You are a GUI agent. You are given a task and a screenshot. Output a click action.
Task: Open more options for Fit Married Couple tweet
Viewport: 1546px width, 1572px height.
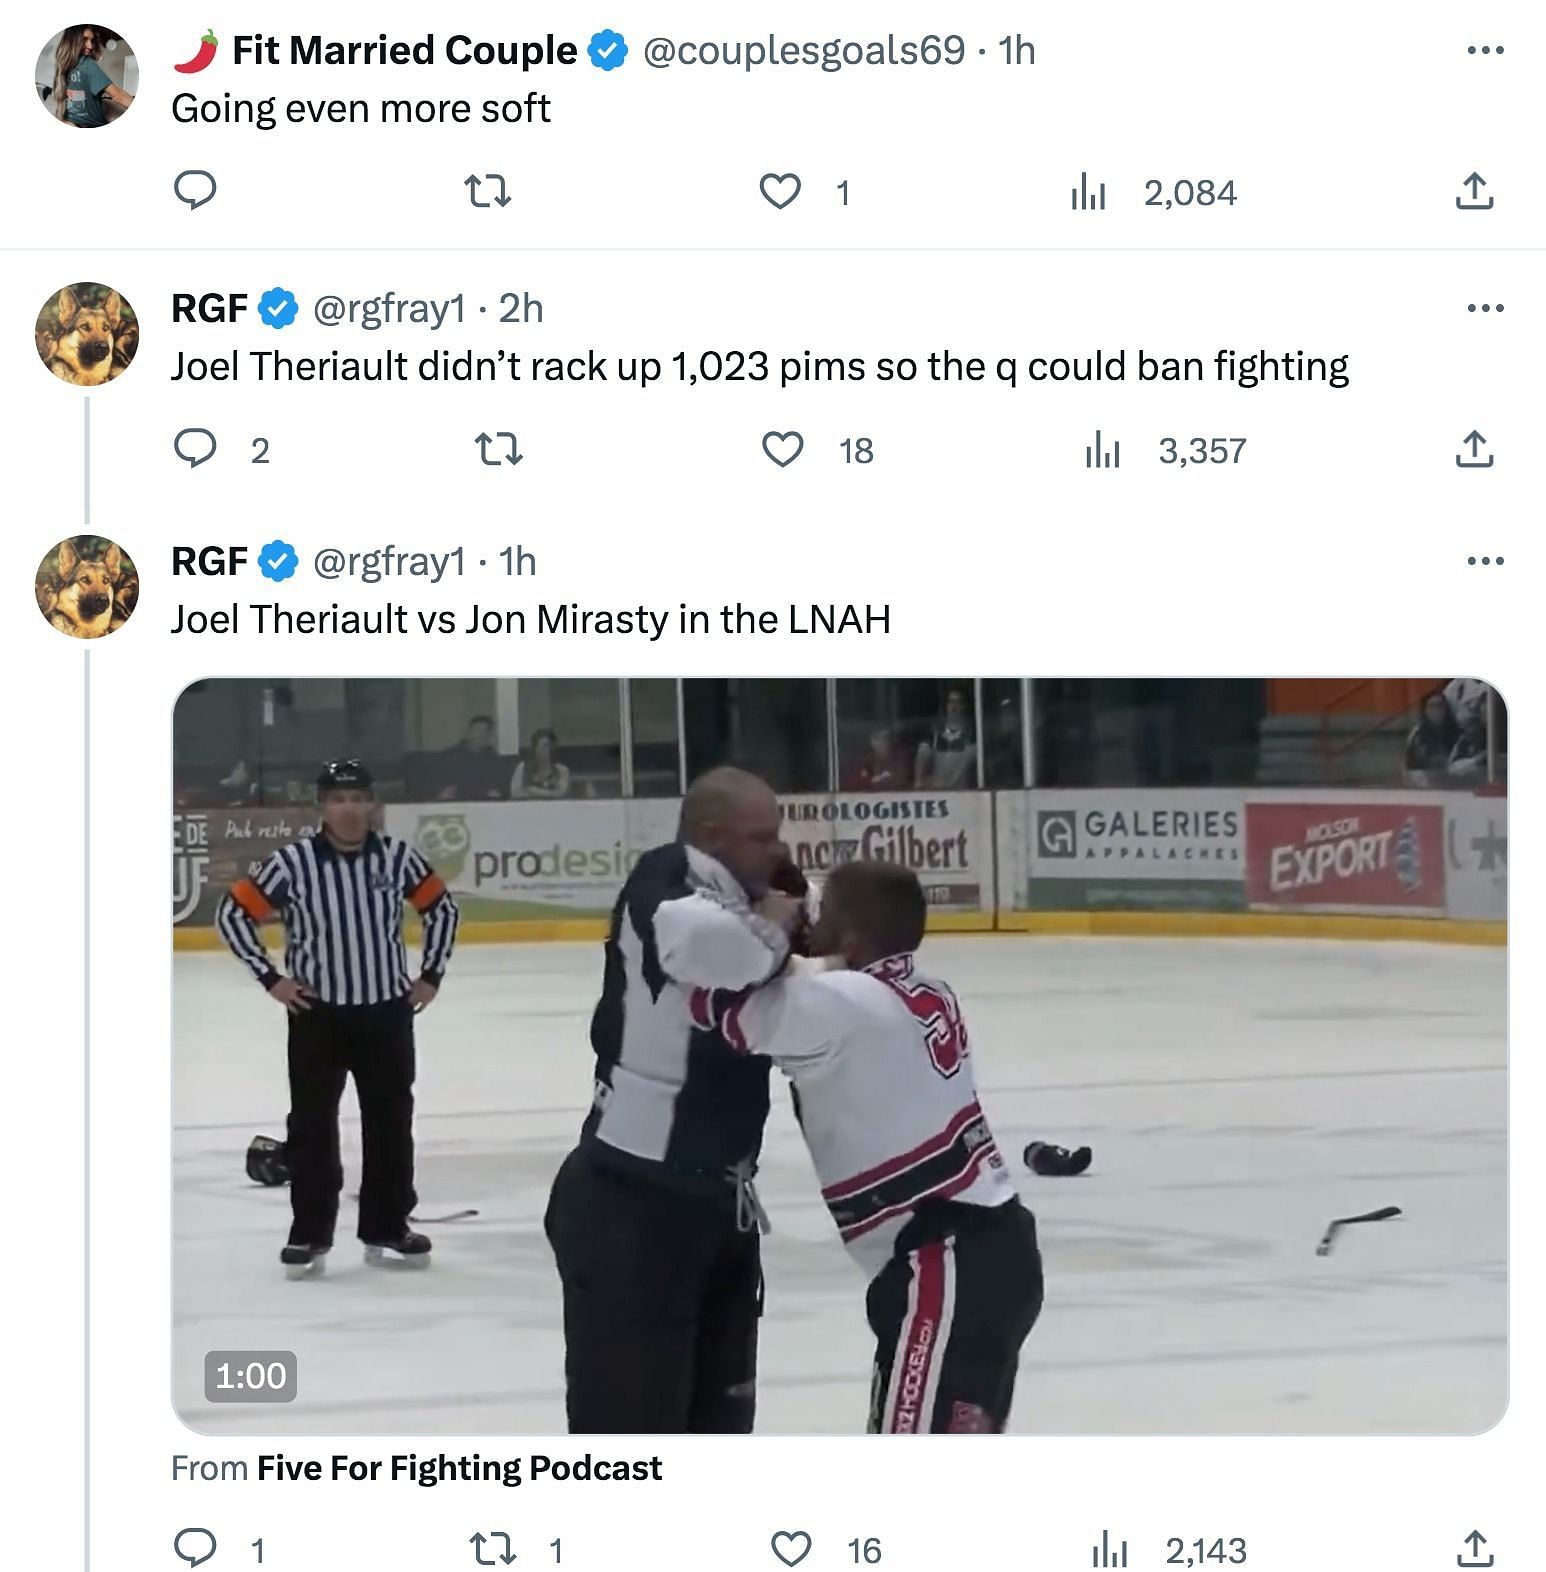click(1485, 50)
